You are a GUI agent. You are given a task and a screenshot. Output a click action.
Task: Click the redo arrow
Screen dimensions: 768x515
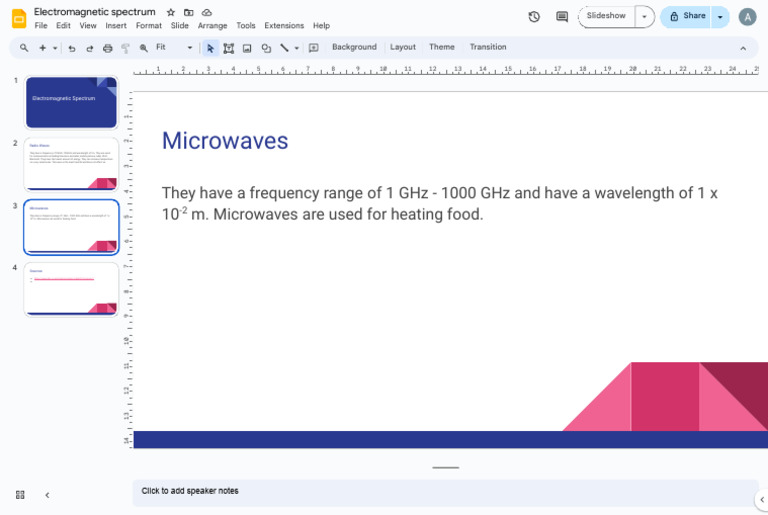click(90, 48)
